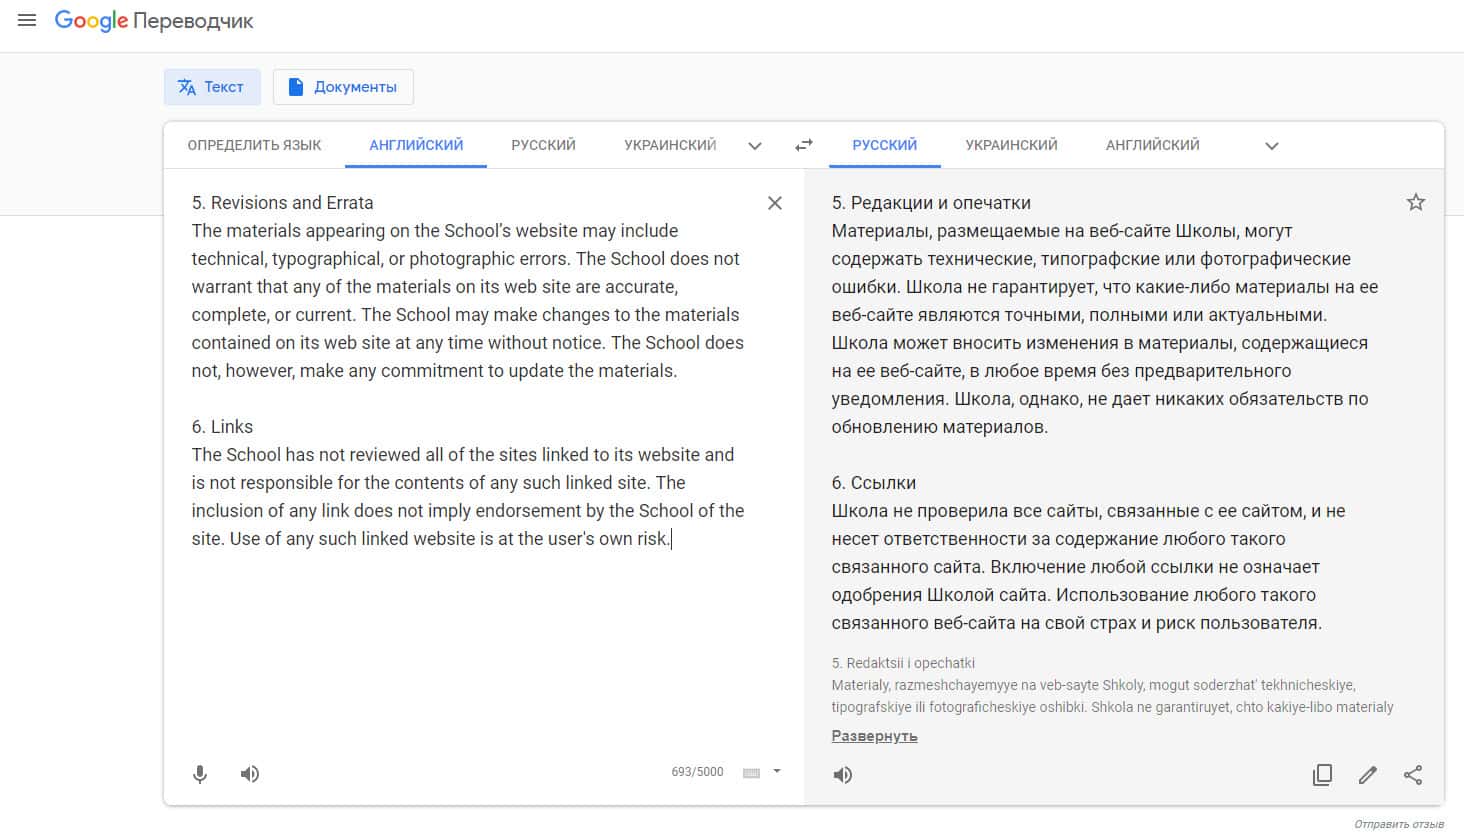Viewport: 1464px width, 839px height.
Task: Open Отправить отзыв feedback link
Action: 1399,824
